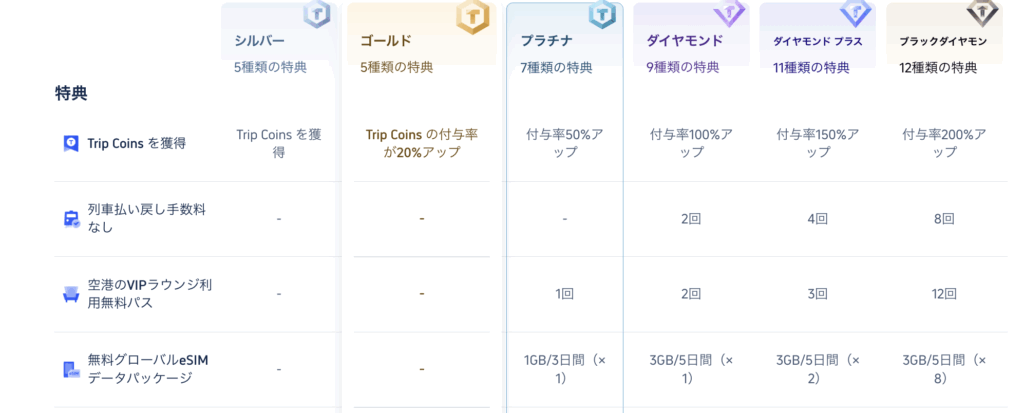
Task: Click the global eSIM data package icon
Action: [71, 369]
